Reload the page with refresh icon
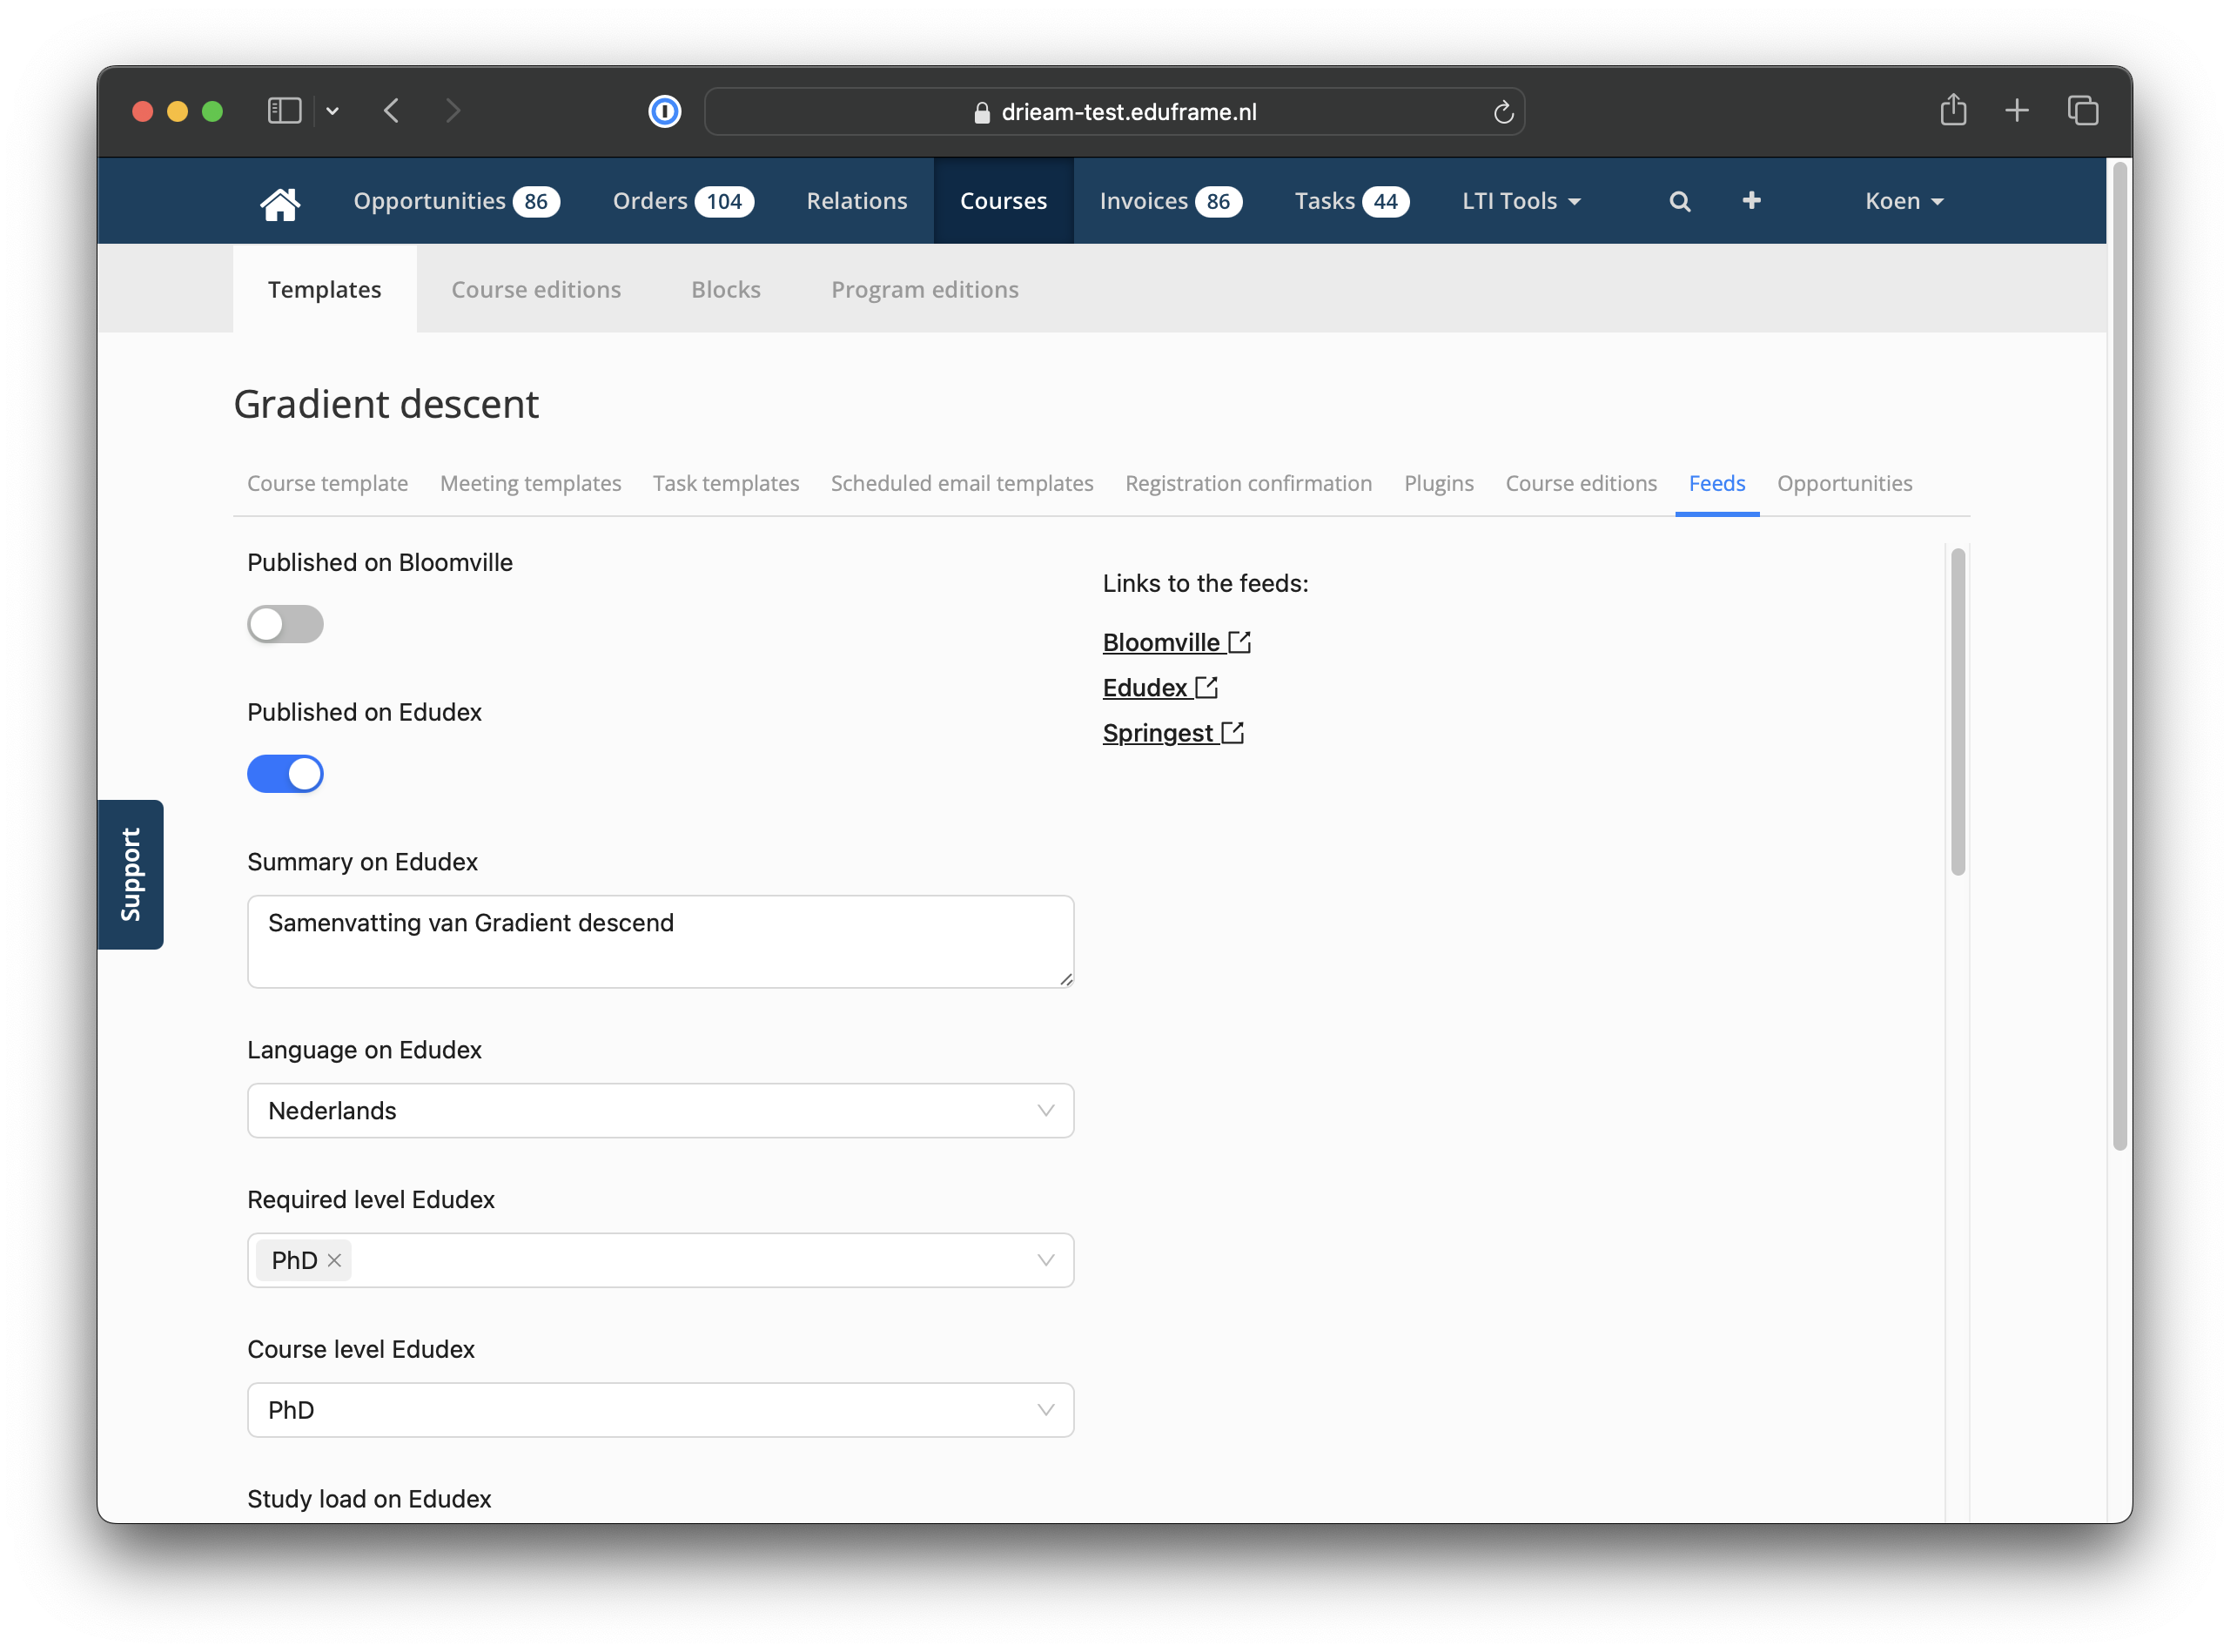The height and width of the screenshot is (1652, 2230). pyautogui.click(x=1502, y=112)
